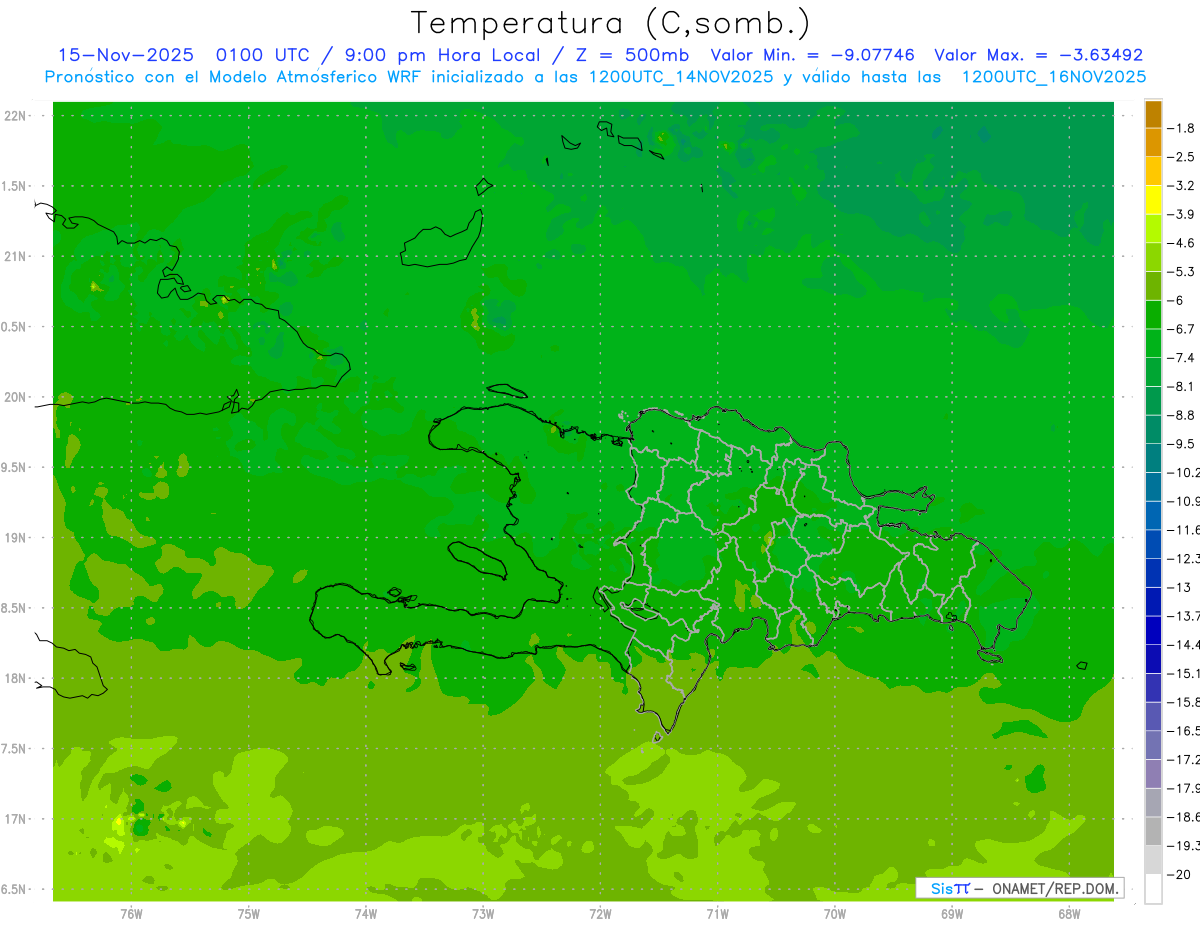Click the dark orange swatch above -1.8
This screenshot has width=1200, height=927.
(1153, 114)
